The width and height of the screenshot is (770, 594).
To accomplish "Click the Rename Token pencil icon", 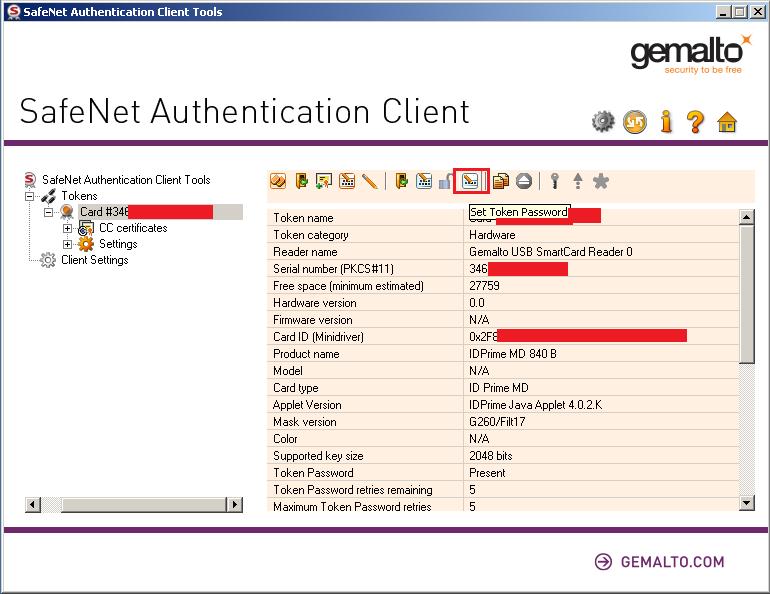I will (369, 181).
